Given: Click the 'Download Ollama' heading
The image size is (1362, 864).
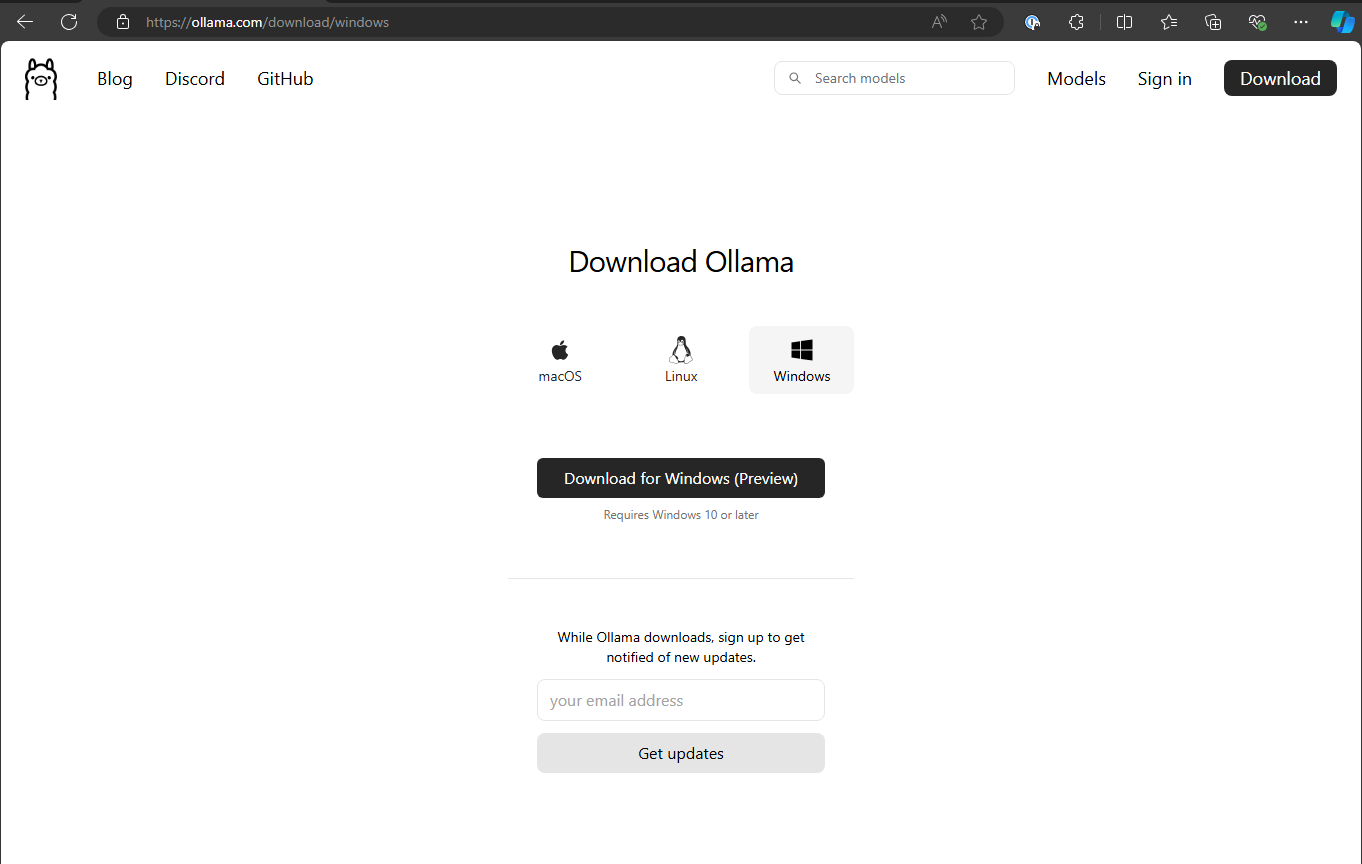Looking at the screenshot, I should click(681, 262).
